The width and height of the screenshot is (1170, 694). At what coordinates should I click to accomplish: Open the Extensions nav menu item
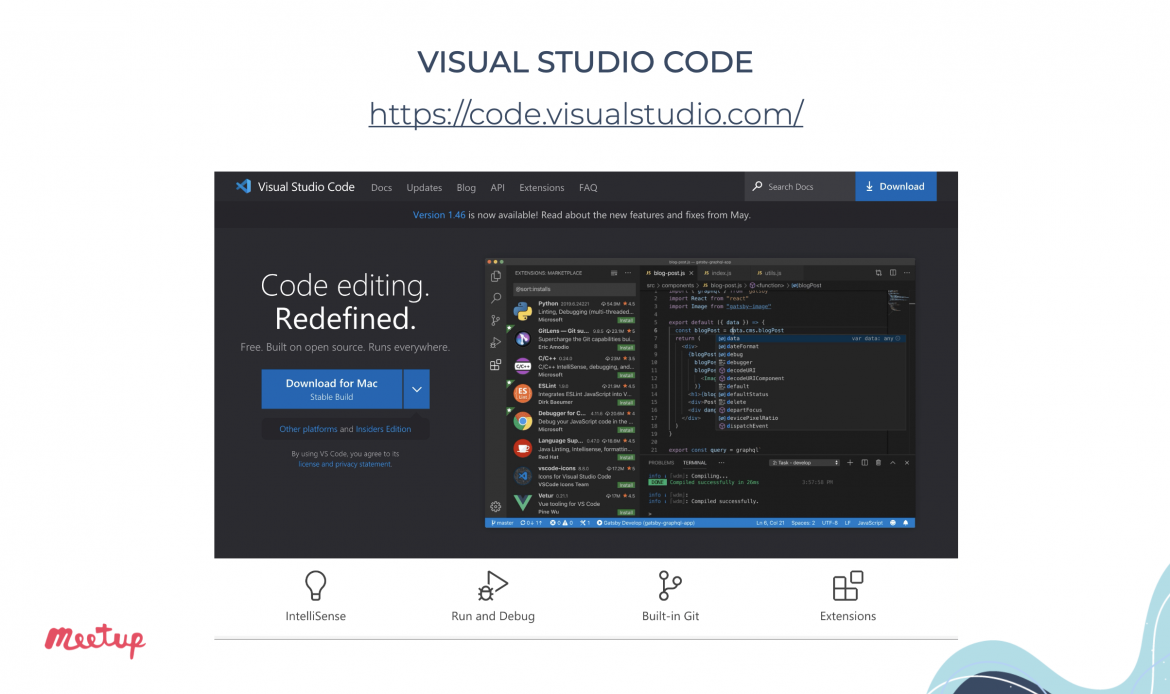[542, 187]
